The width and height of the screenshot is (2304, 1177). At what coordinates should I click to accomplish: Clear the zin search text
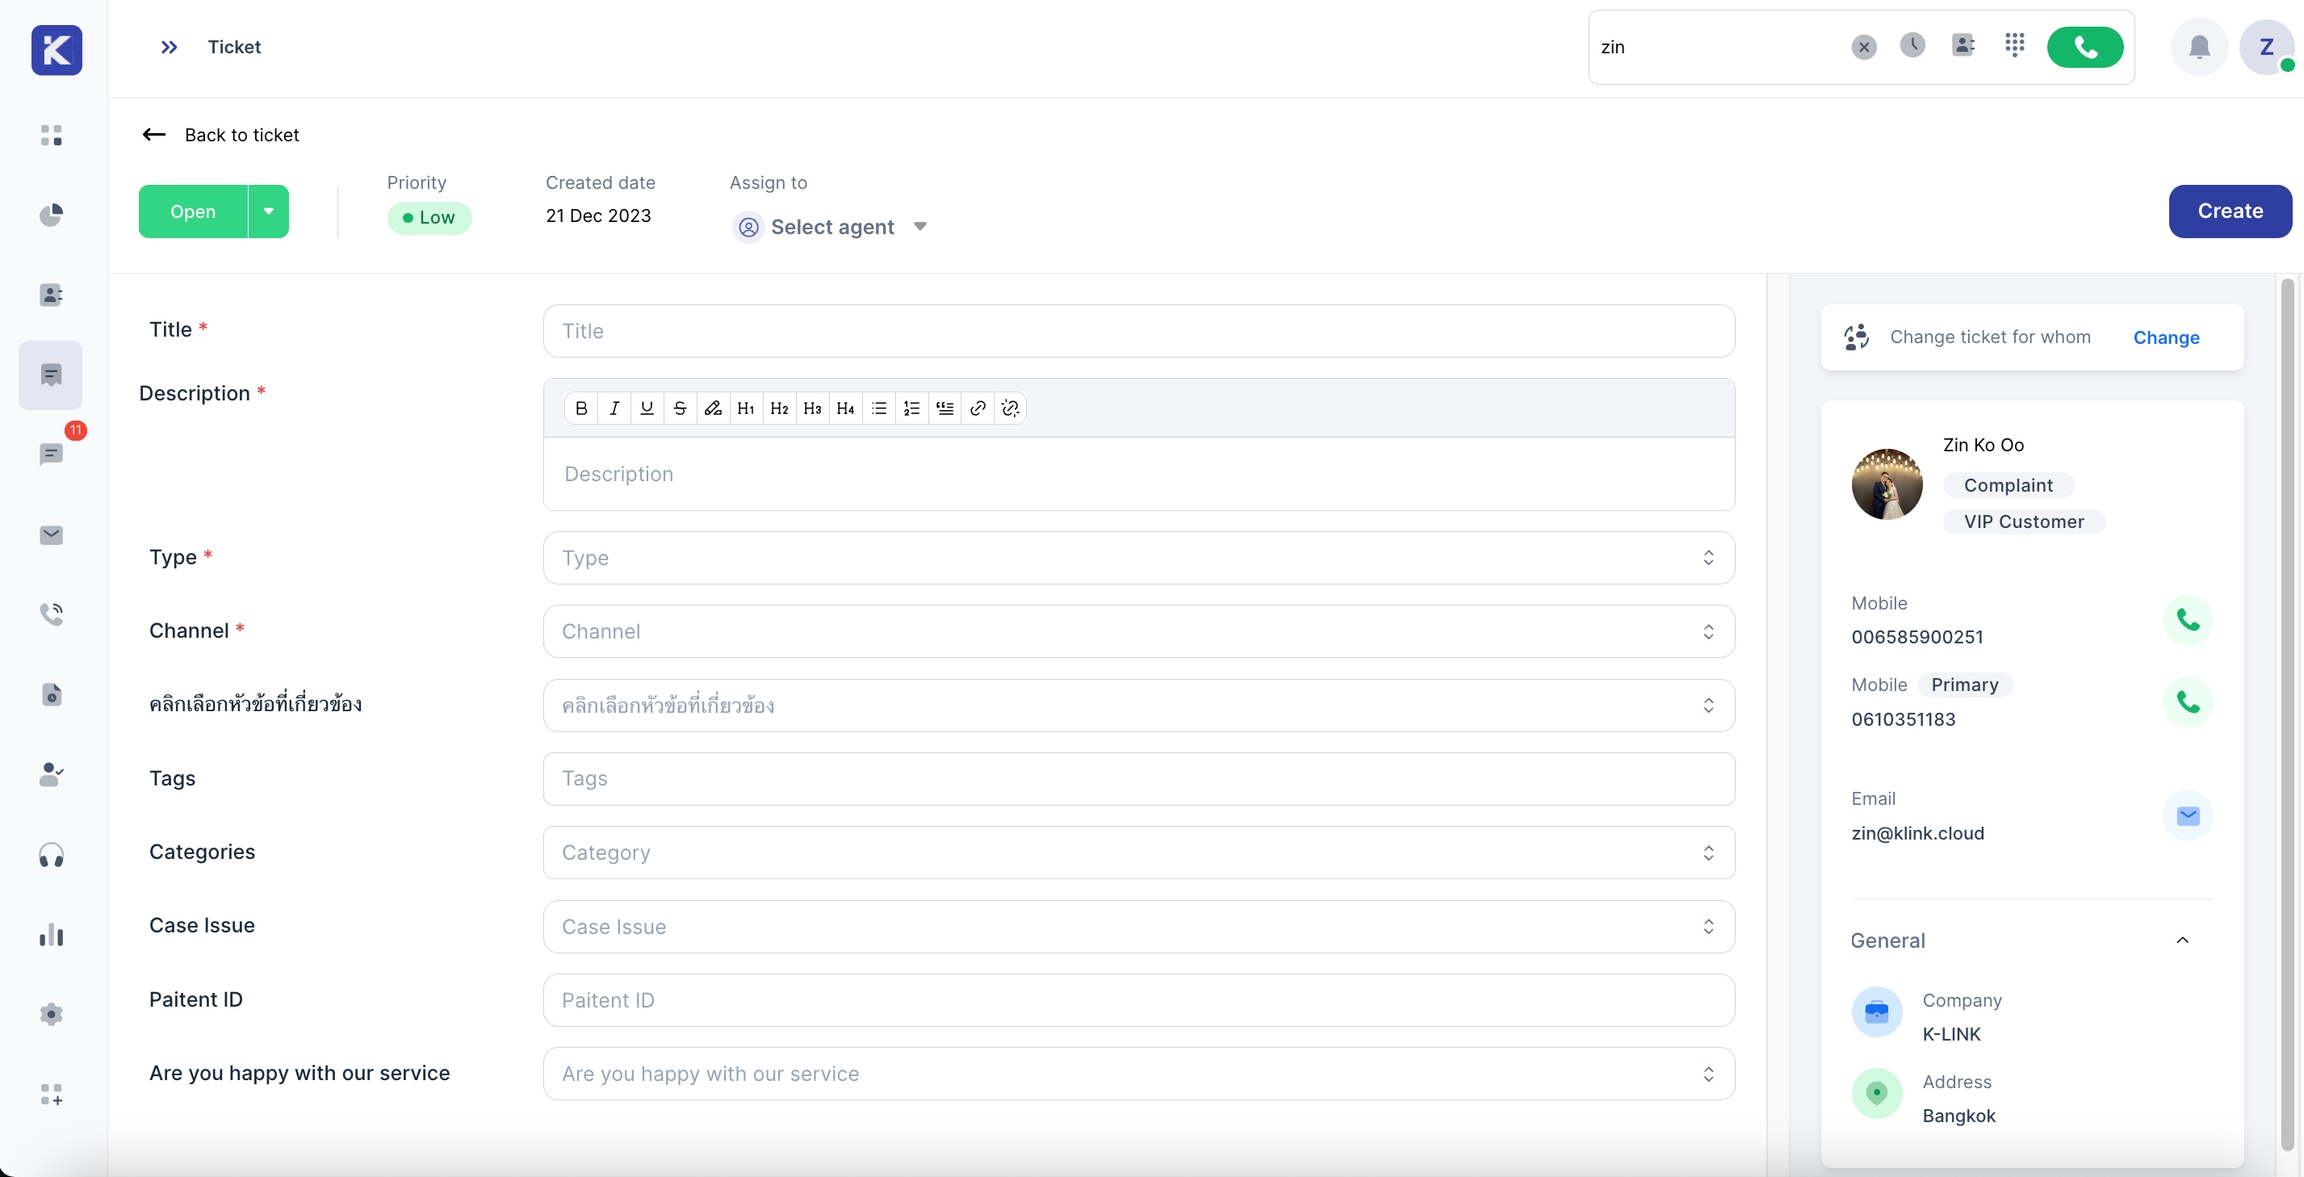(x=1864, y=47)
